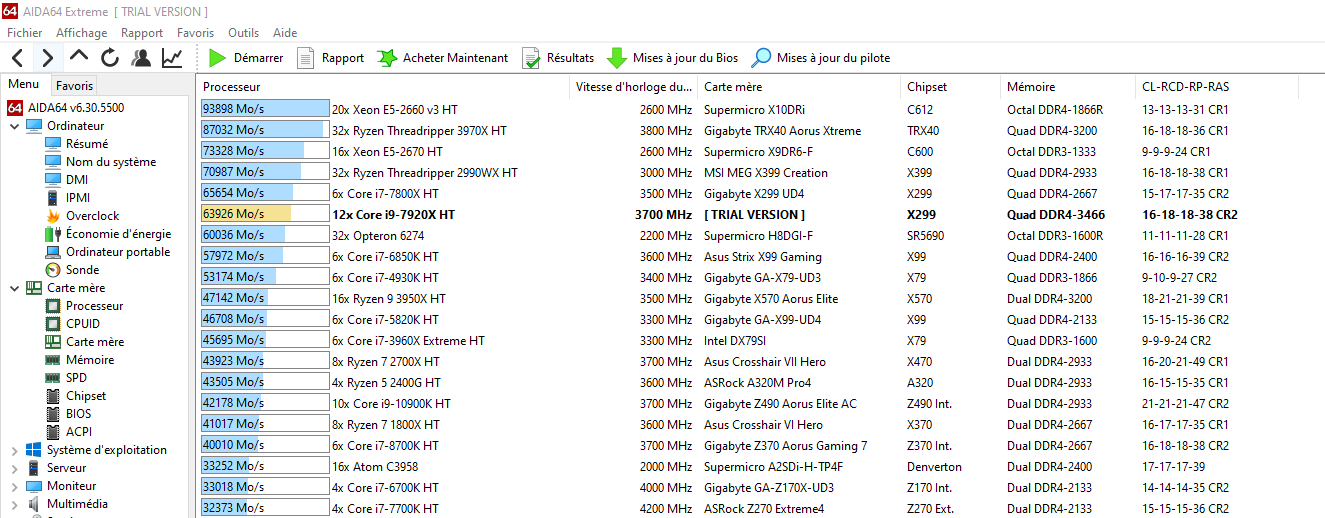Screen dimensions: 1325x518
Task: Open Économie d'énergie item
Action: pos(118,234)
